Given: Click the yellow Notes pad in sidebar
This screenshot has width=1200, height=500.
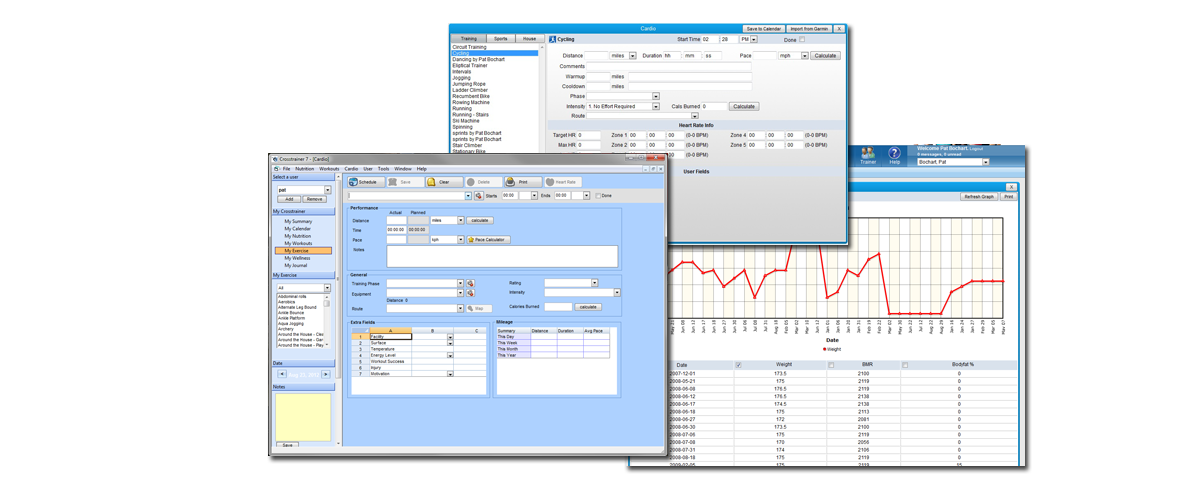Looking at the screenshot, I should [303, 417].
